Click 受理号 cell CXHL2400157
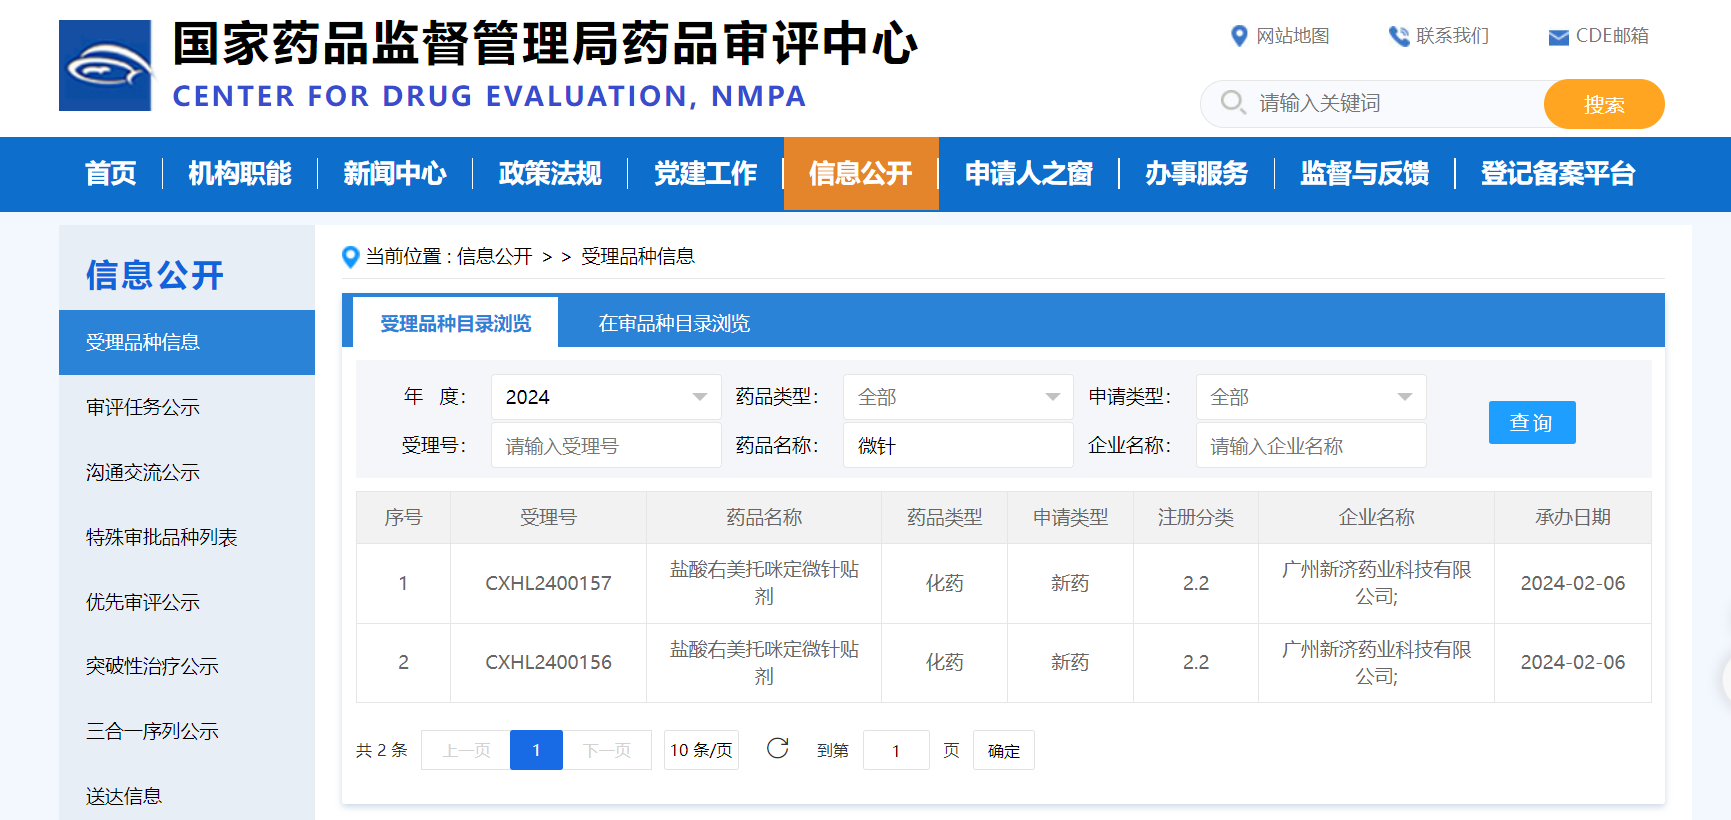1731x820 pixels. click(548, 583)
